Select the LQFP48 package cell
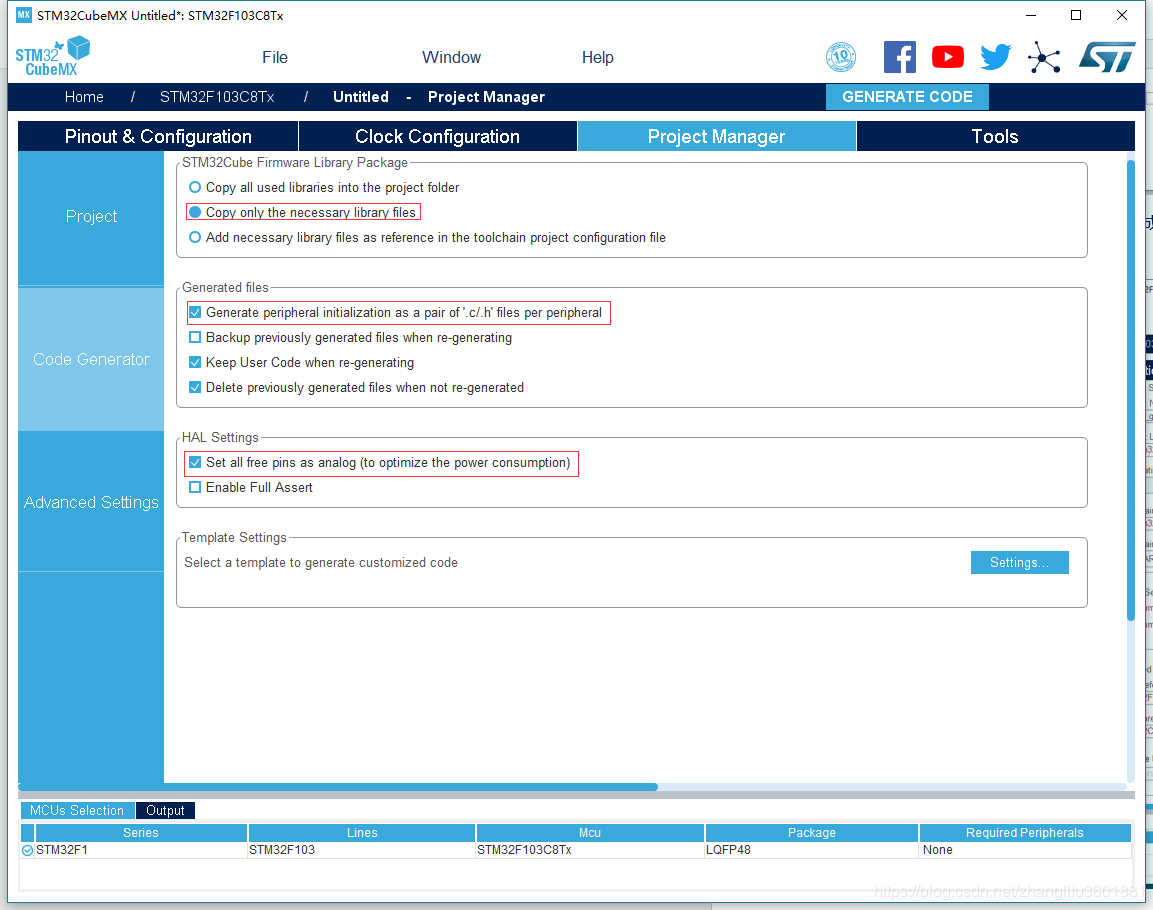 coord(812,850)
